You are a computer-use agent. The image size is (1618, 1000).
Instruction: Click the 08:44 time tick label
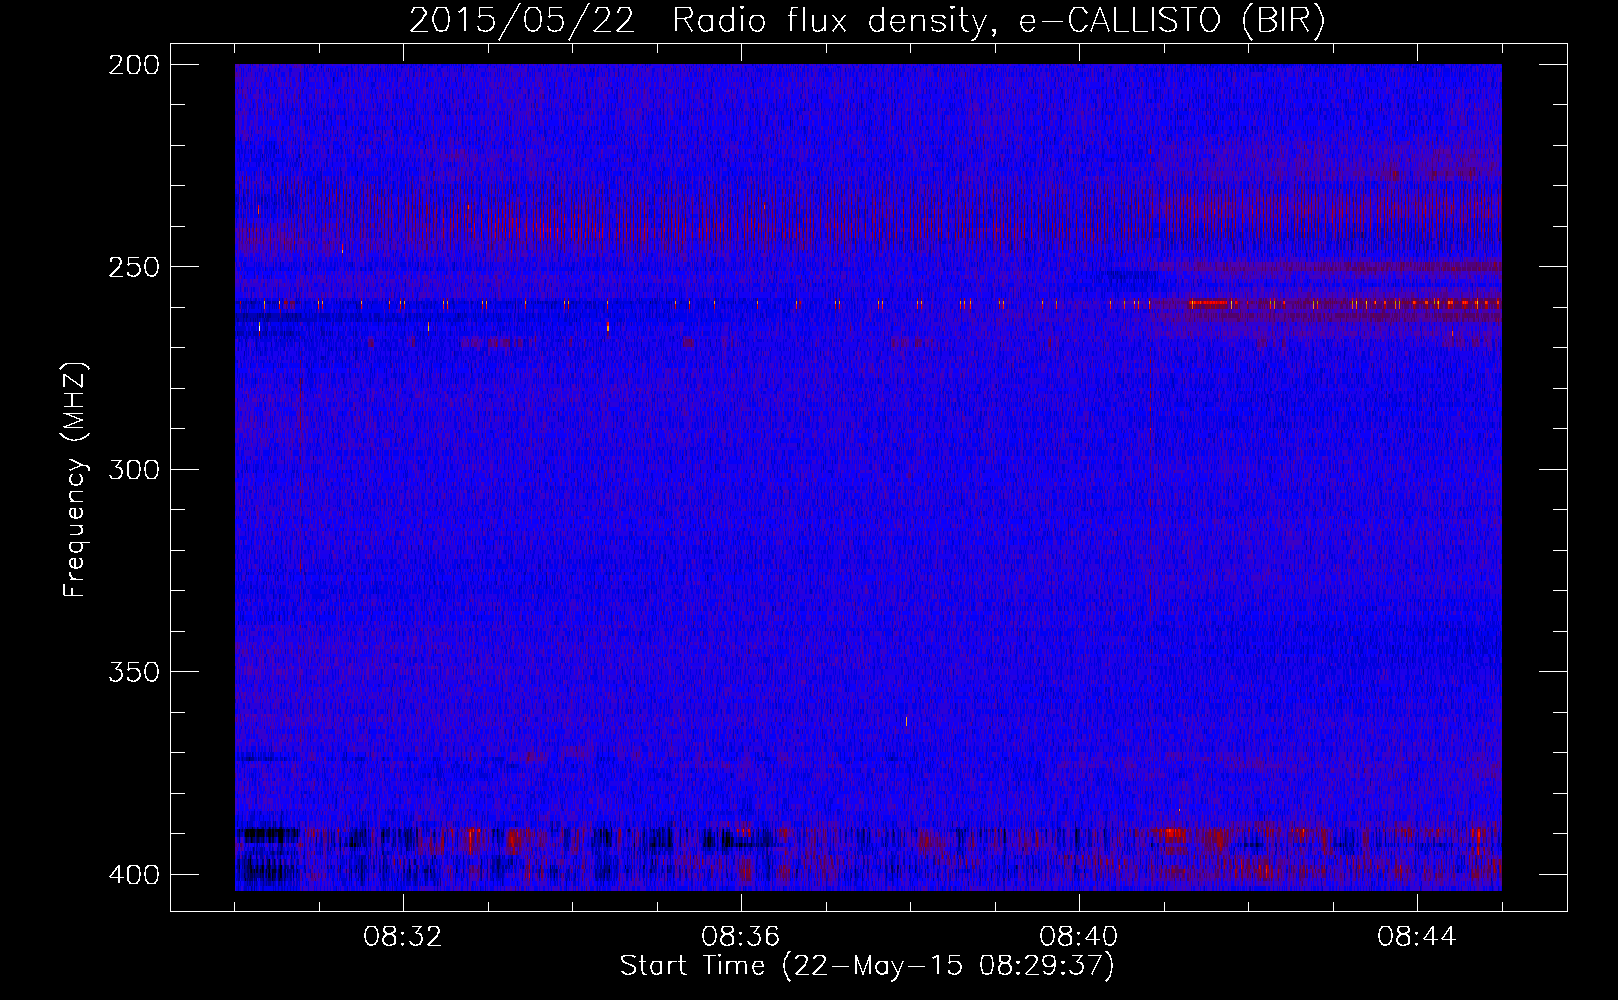(1417, 937)
